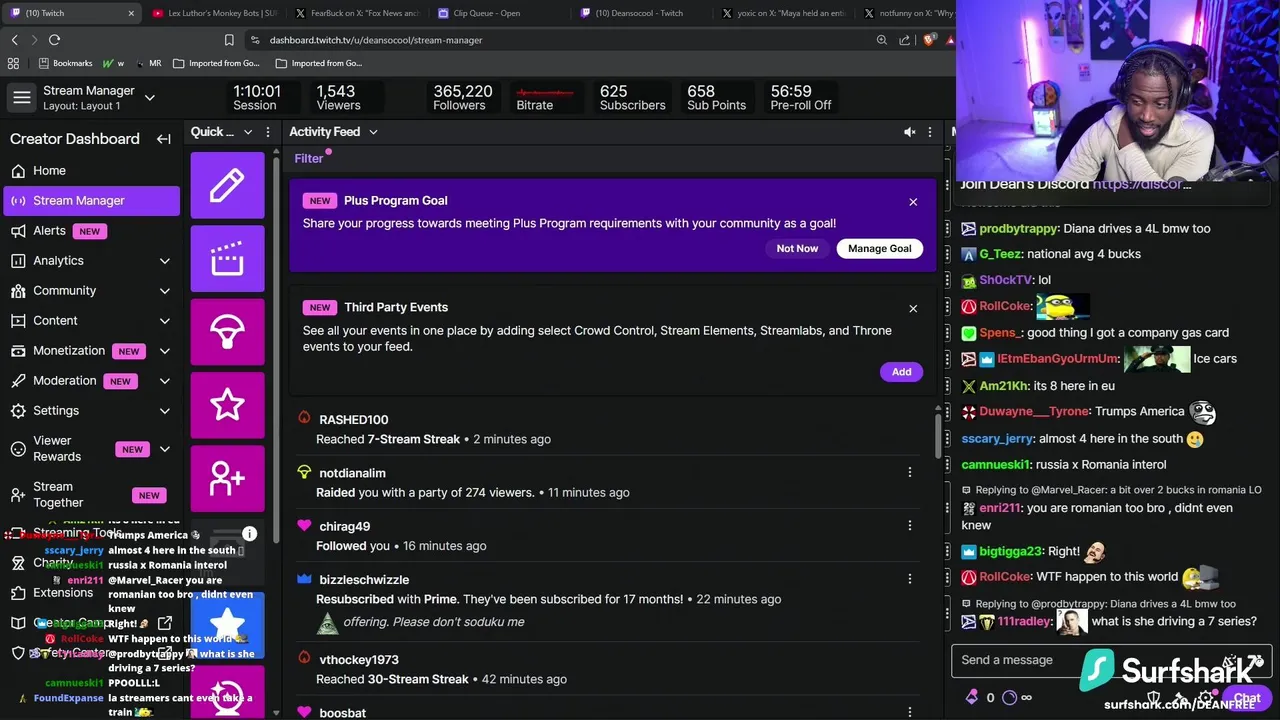Expand the Viewer Rewards sidebar section
This screenshot has width=1280, height=720.
[x=164, y=449]
